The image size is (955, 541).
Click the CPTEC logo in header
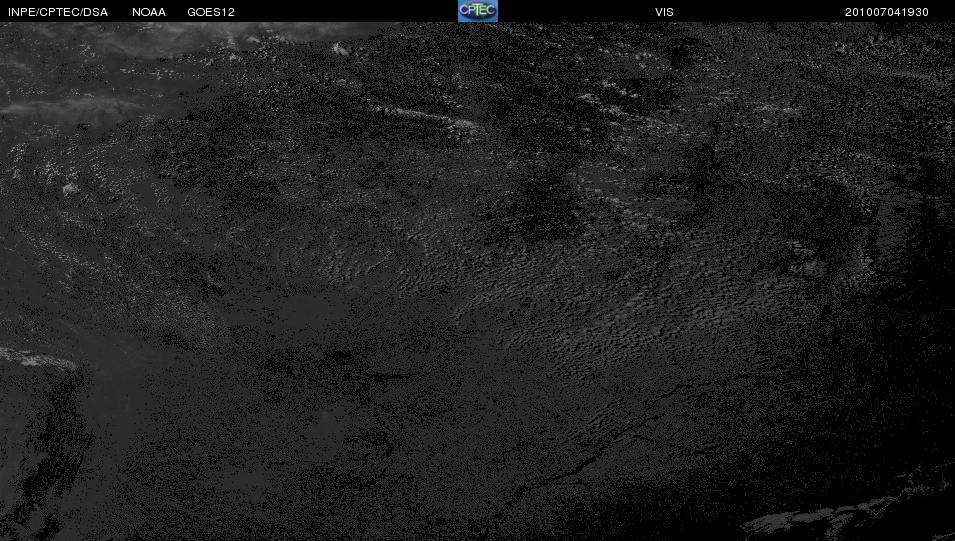click(x=478, y=11)
